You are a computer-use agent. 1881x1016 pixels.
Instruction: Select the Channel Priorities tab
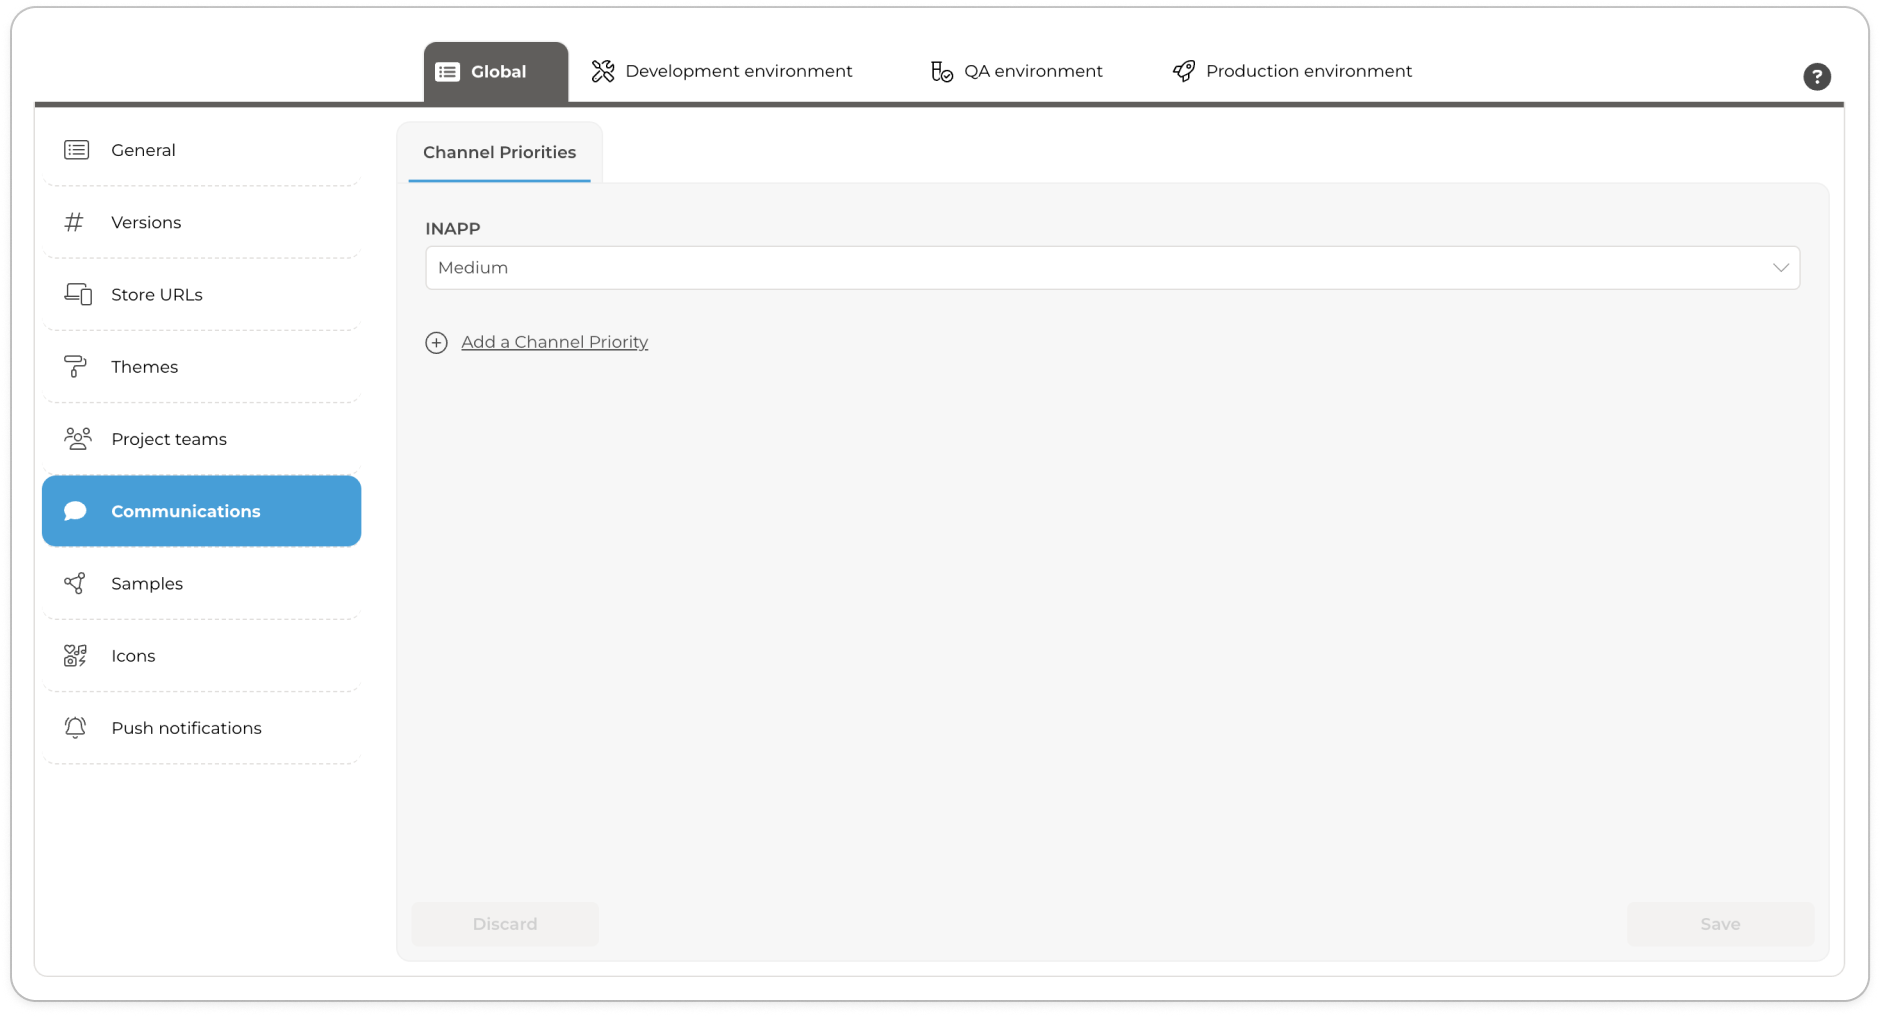[x=499, y=152]
